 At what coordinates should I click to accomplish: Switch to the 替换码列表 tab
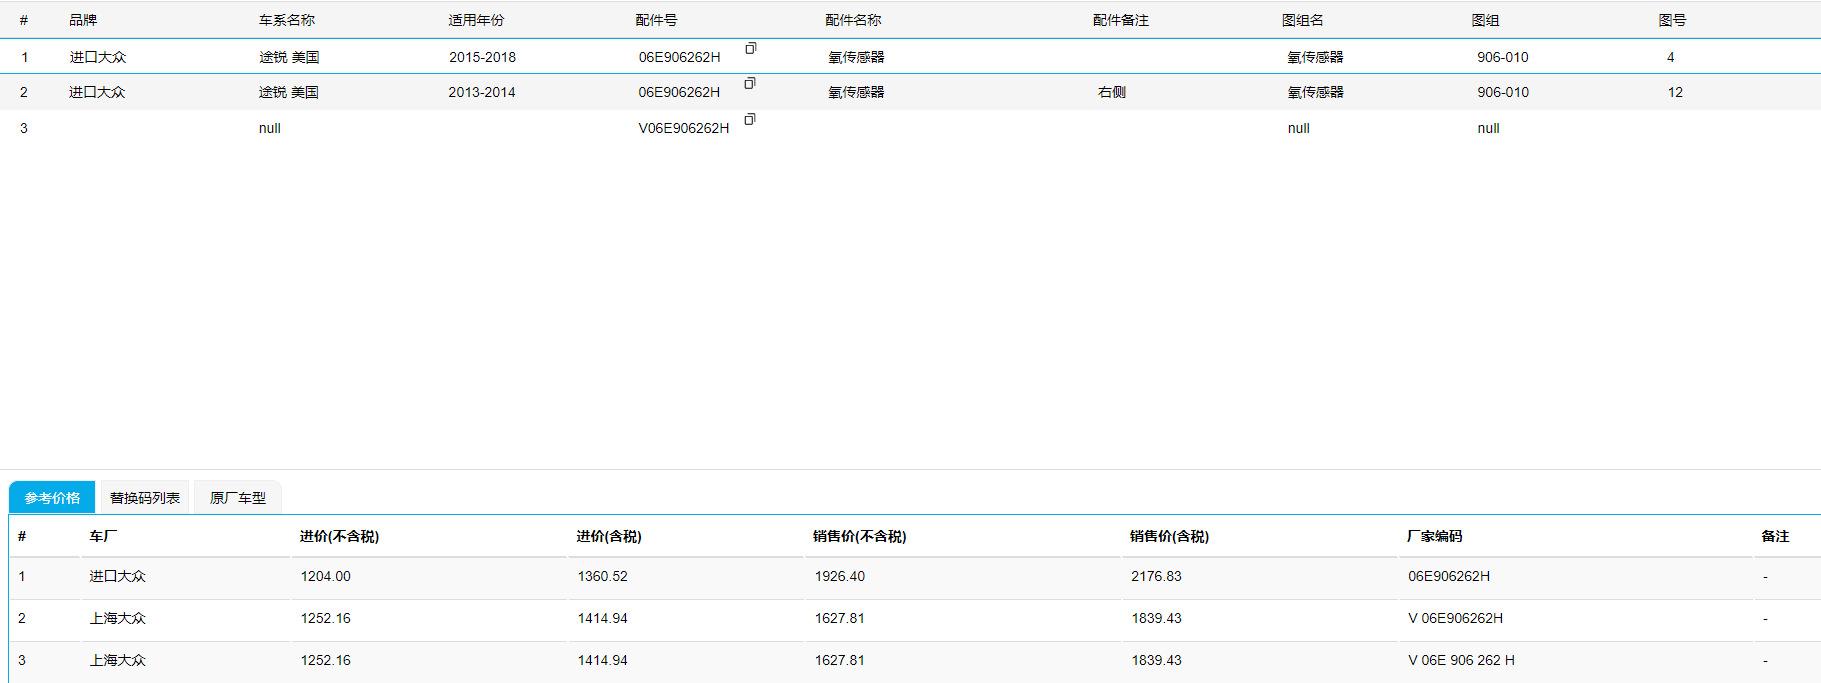coord(145,498)
